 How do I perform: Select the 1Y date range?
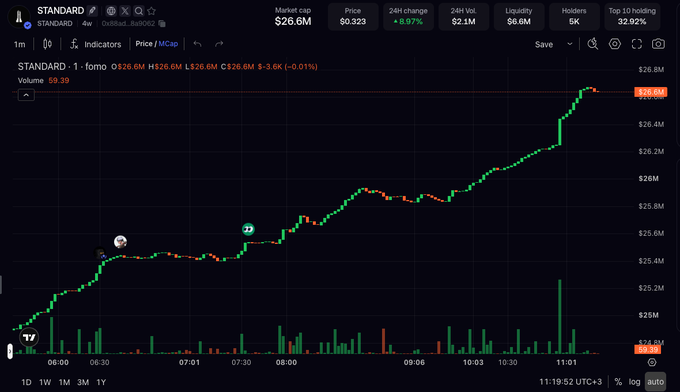coord(101,382)
